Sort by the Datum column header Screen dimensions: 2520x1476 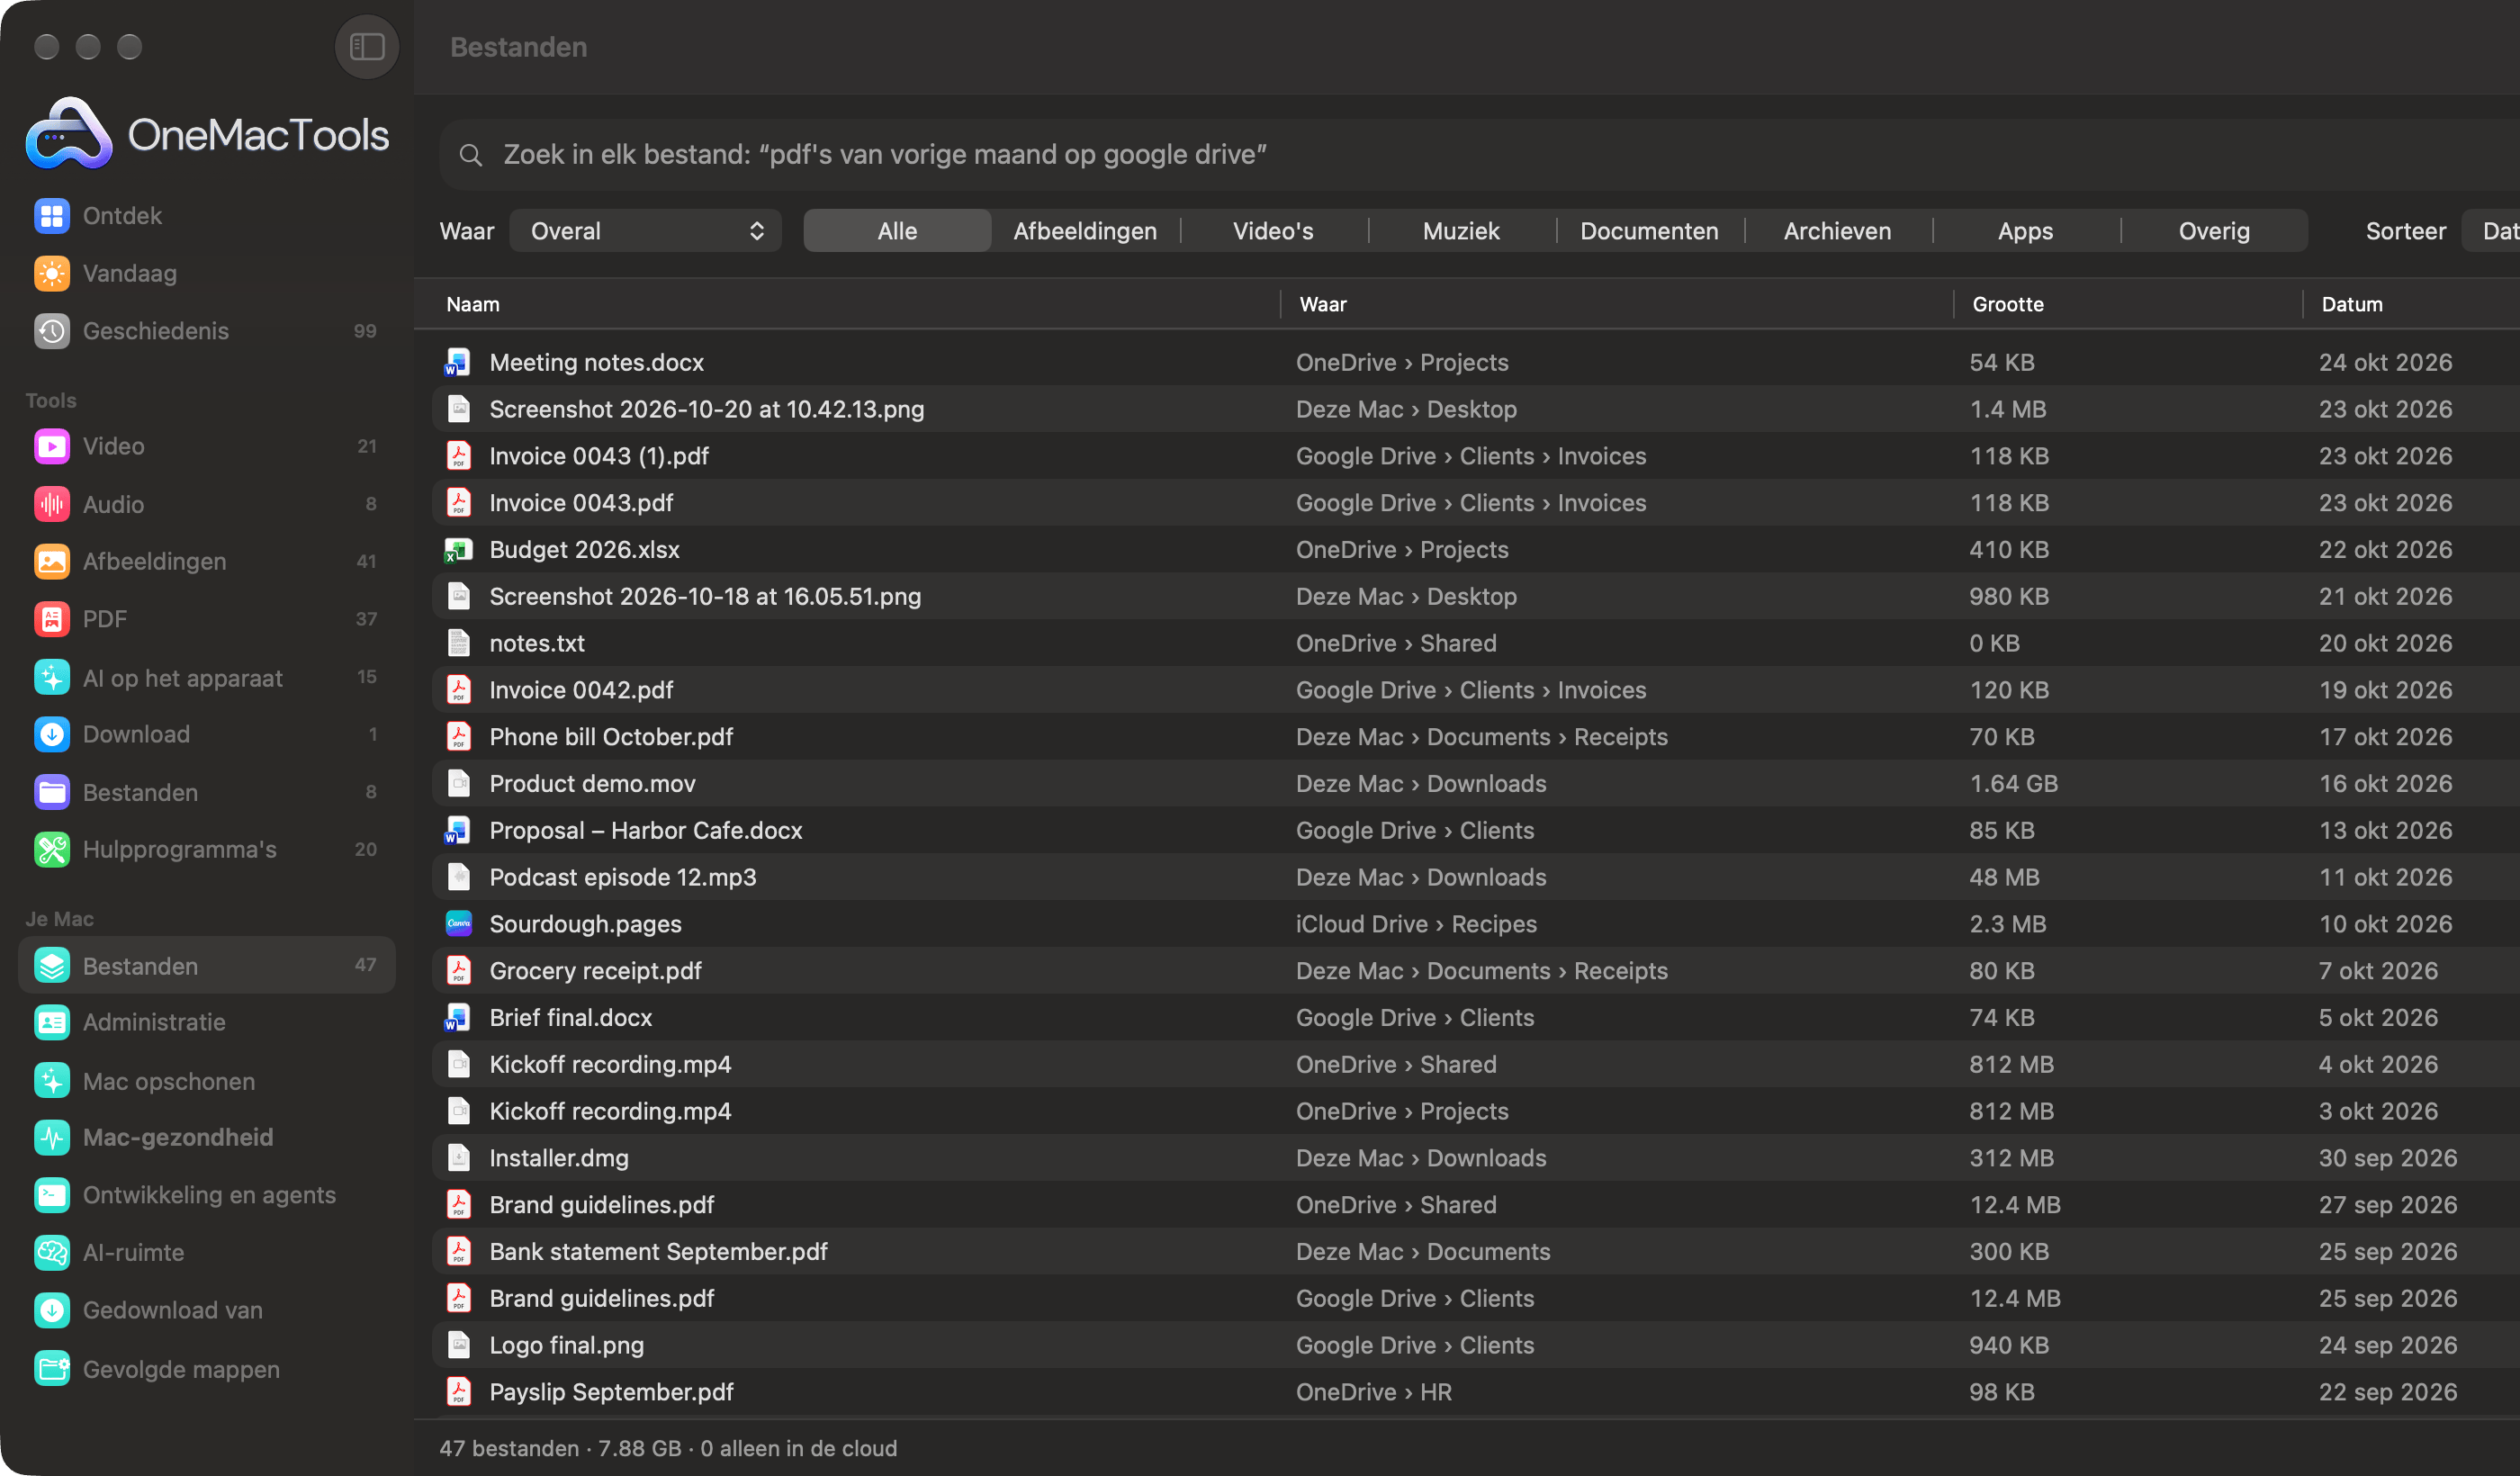click(x=2352, y=304)
